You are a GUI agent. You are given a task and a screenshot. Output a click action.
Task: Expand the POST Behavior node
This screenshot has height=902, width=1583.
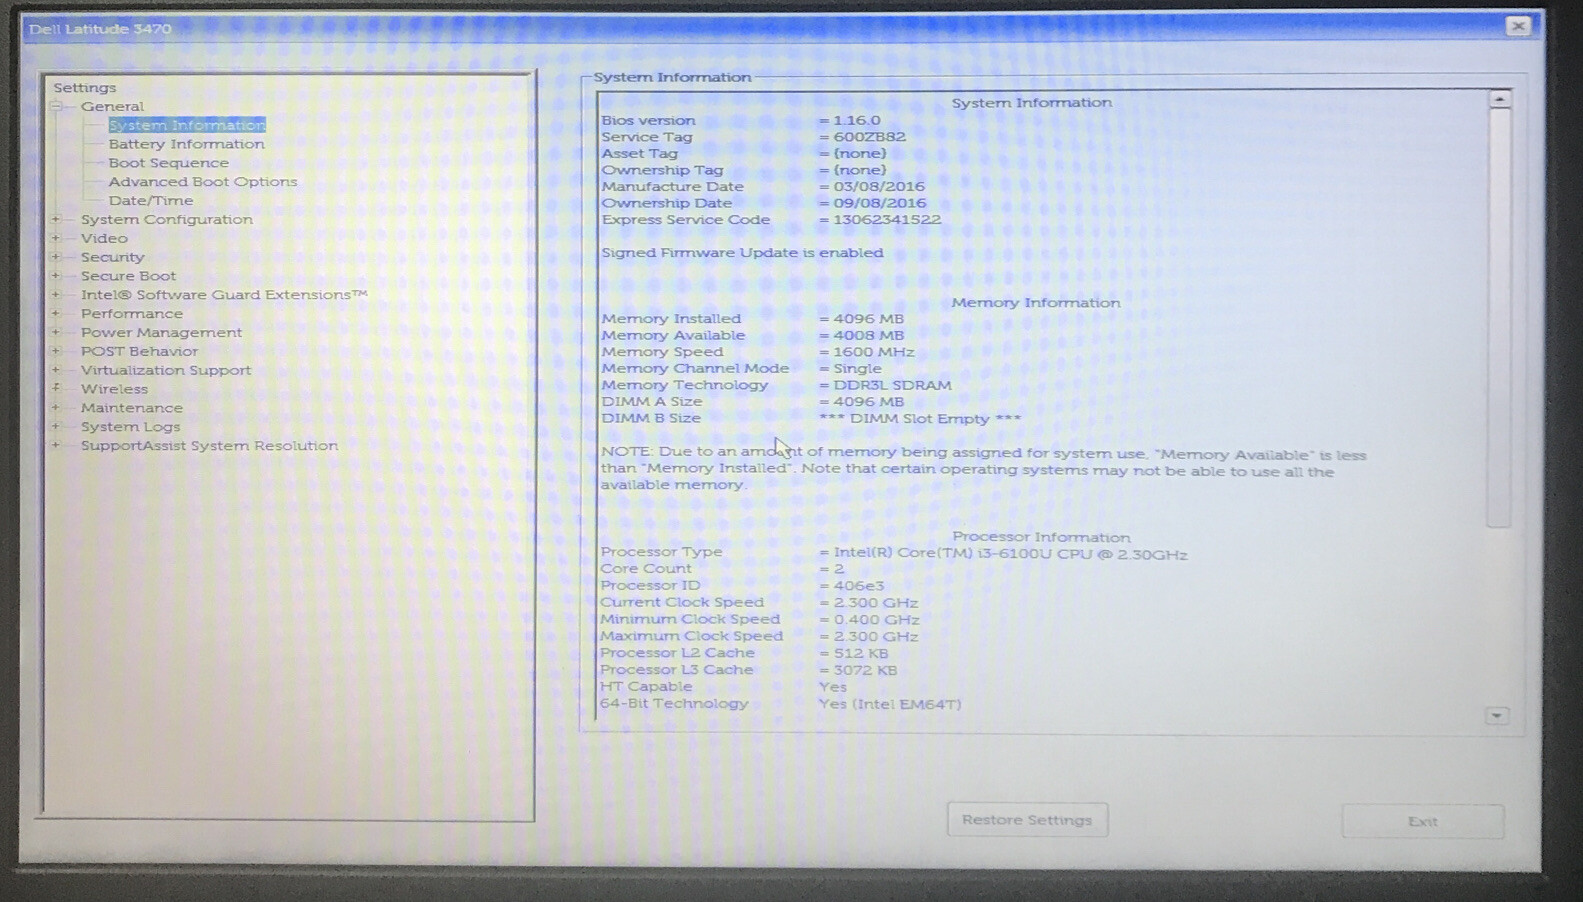[x=57, y=351]
